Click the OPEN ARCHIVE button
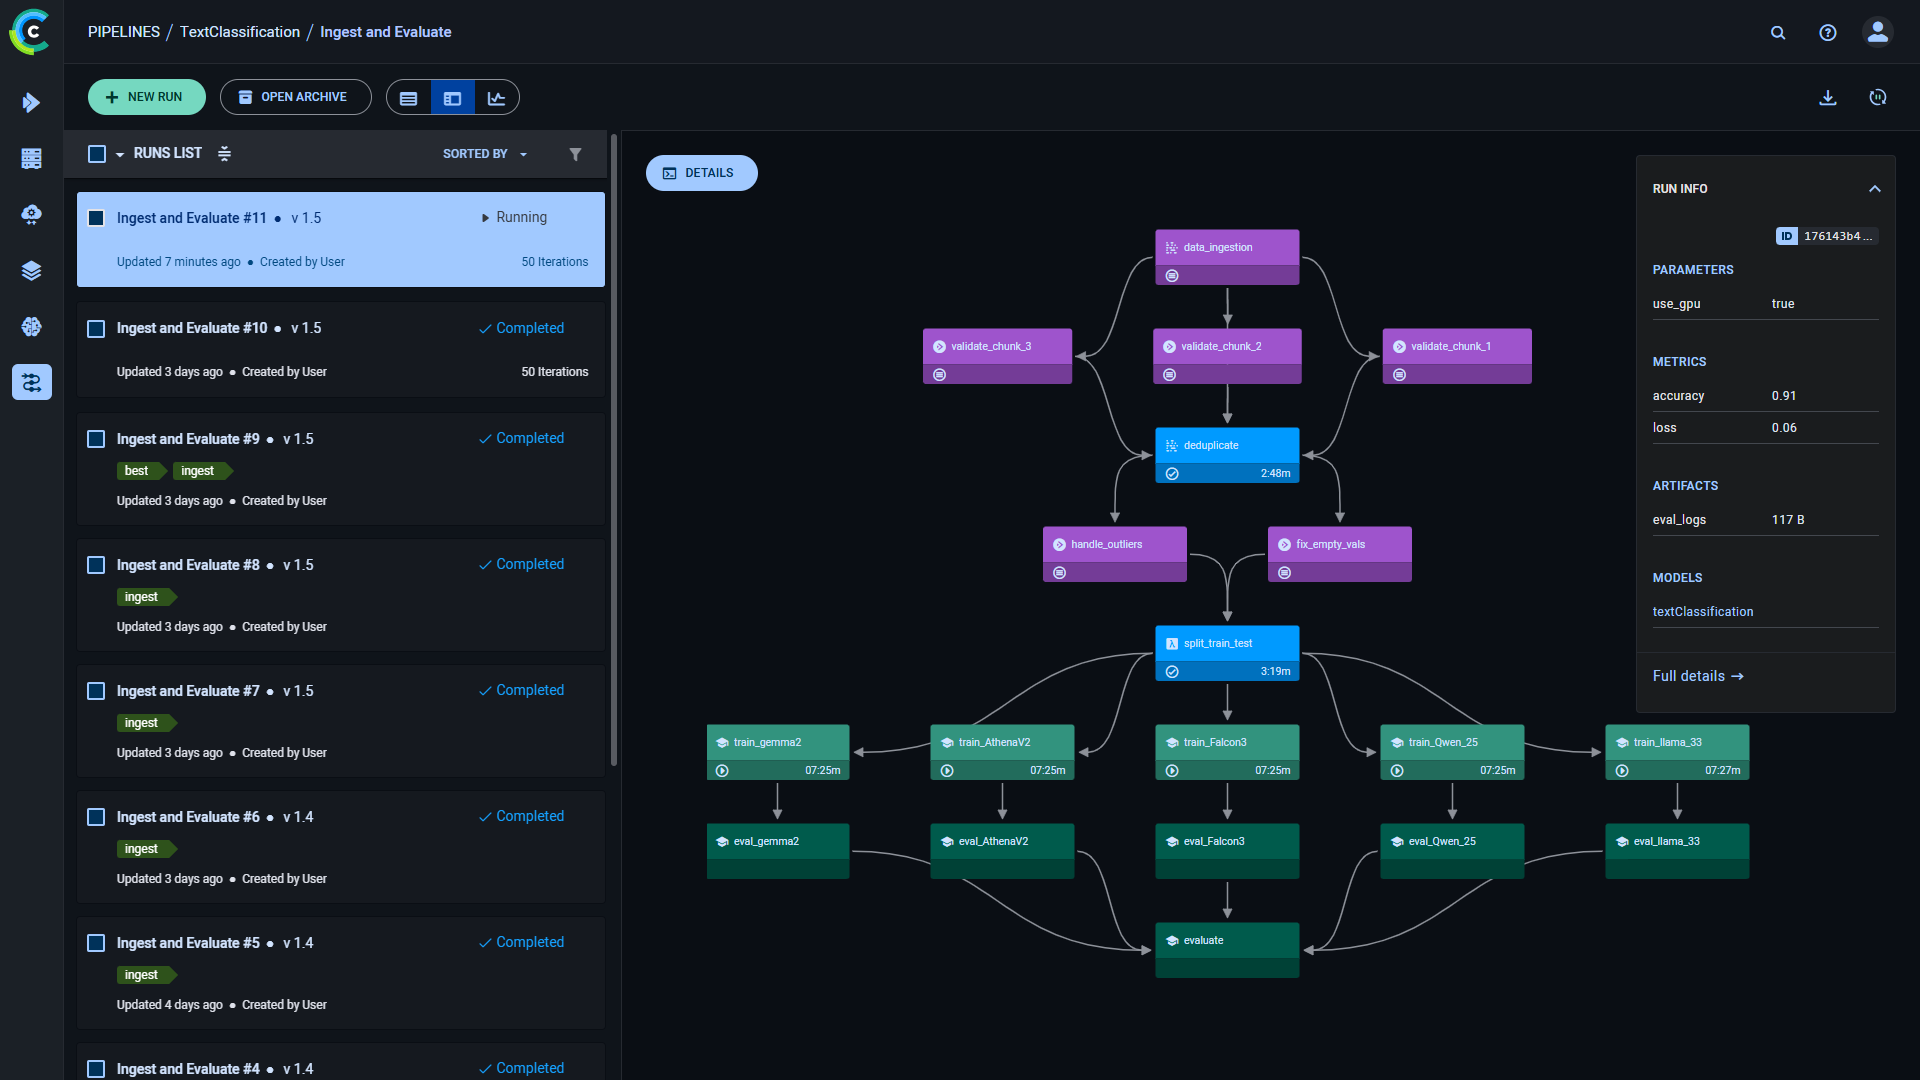The image size is (1920, 1080). (291, 98)
